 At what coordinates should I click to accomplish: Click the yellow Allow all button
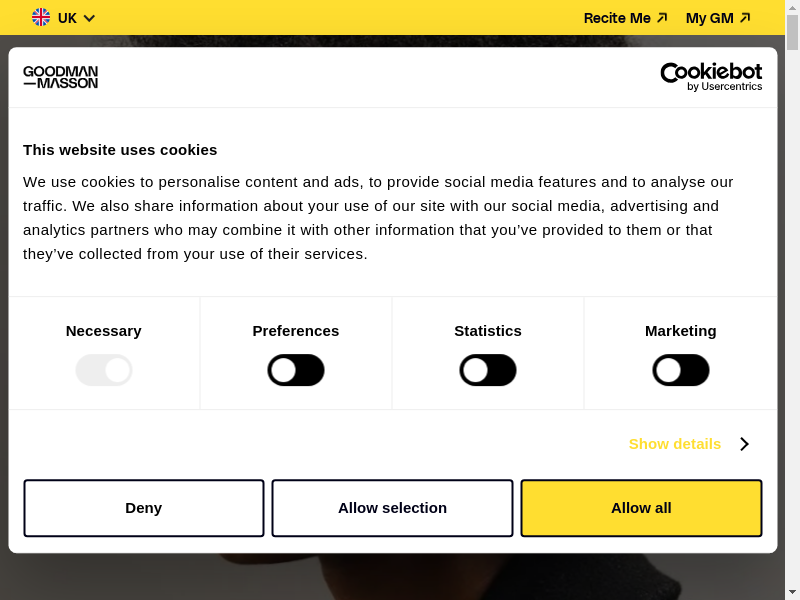641,508
